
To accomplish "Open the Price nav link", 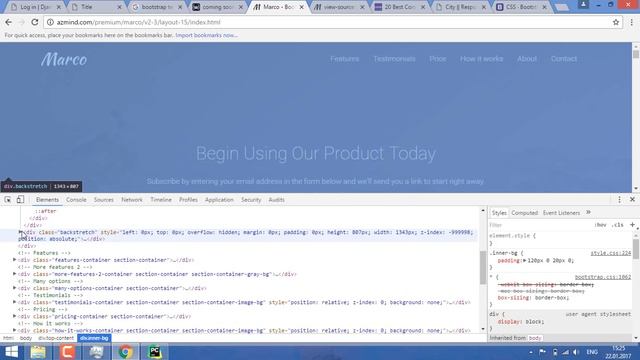I will pos(438,59).
